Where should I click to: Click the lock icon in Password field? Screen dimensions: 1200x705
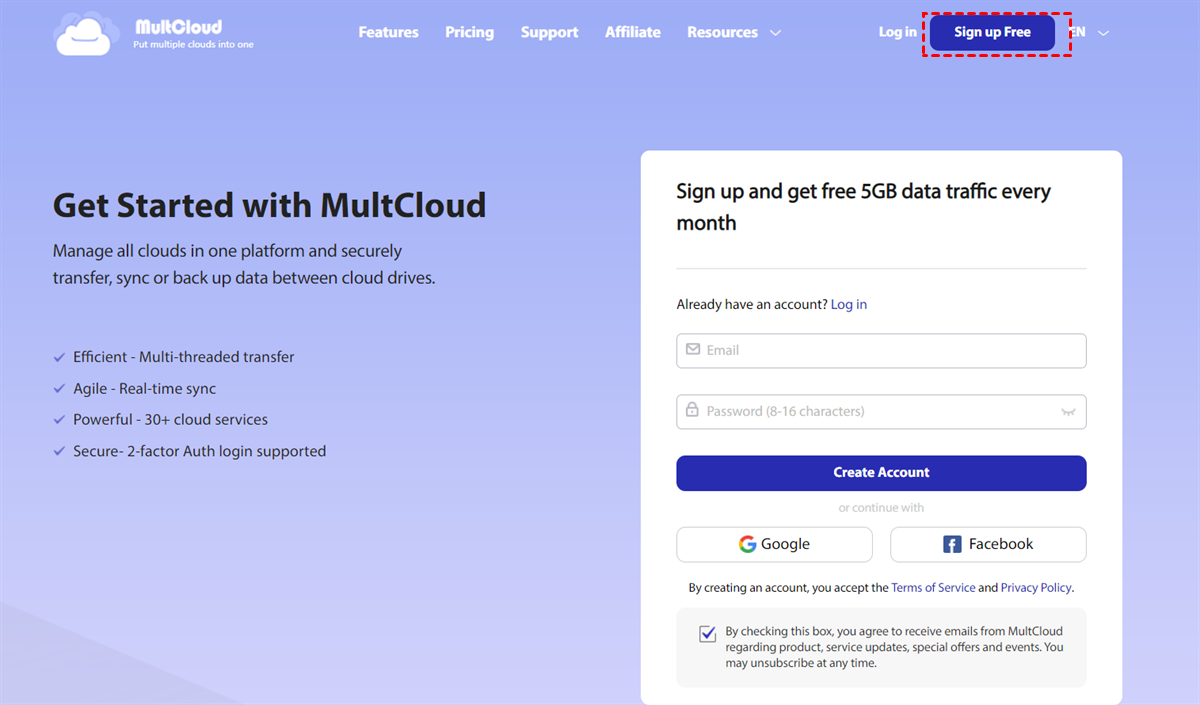pos(692,410)
